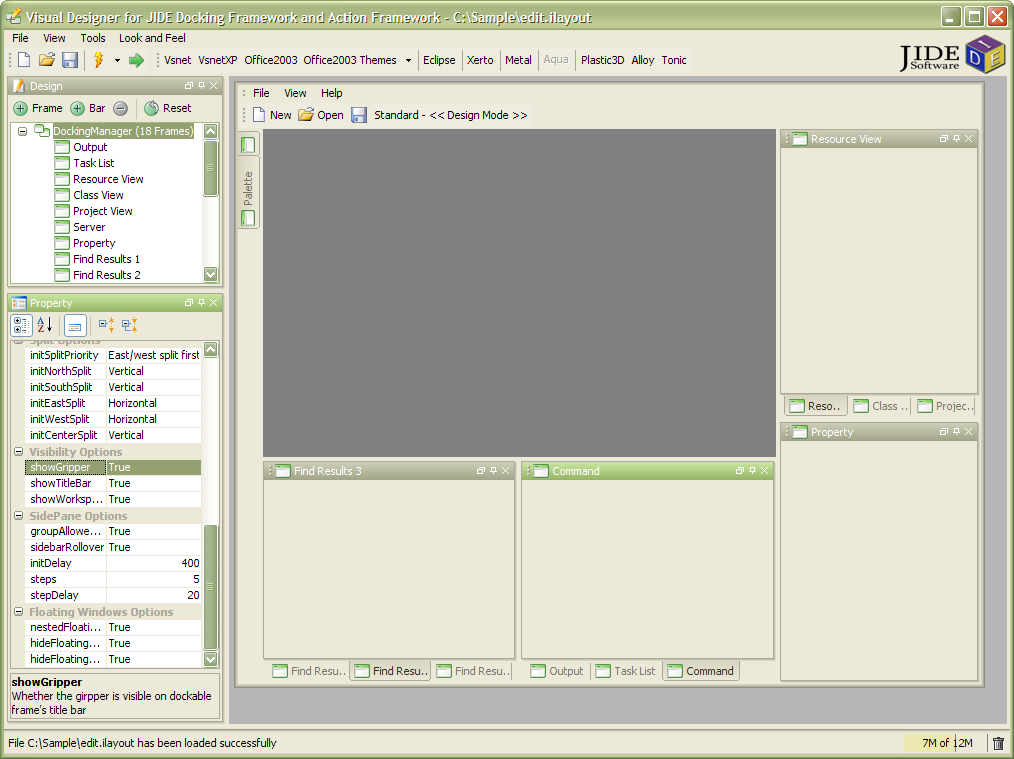Collapse the DockingManager tree node
Viewport: 1014px width, 759px height.
23,131
